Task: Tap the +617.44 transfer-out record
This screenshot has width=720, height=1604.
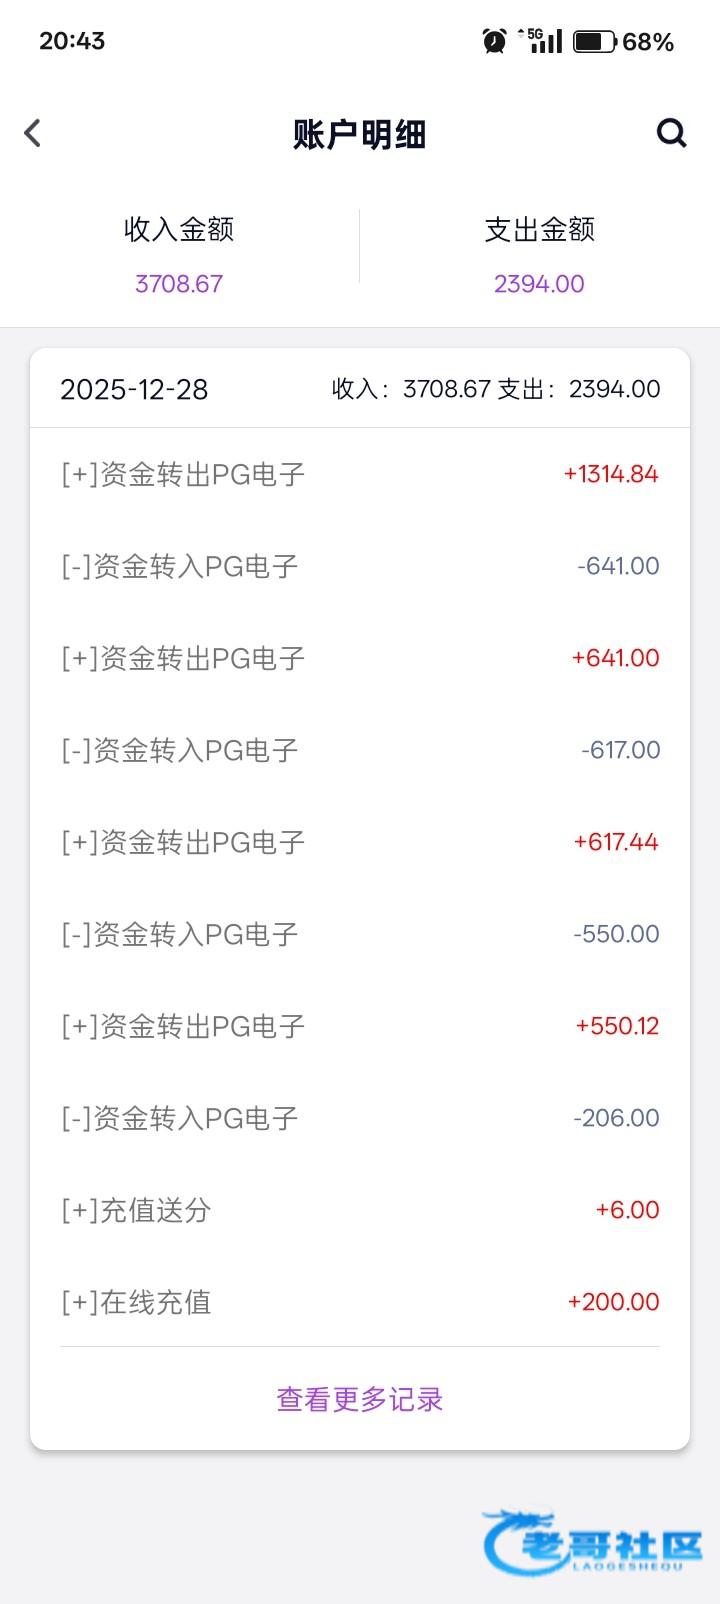Action: pos(360,842)
